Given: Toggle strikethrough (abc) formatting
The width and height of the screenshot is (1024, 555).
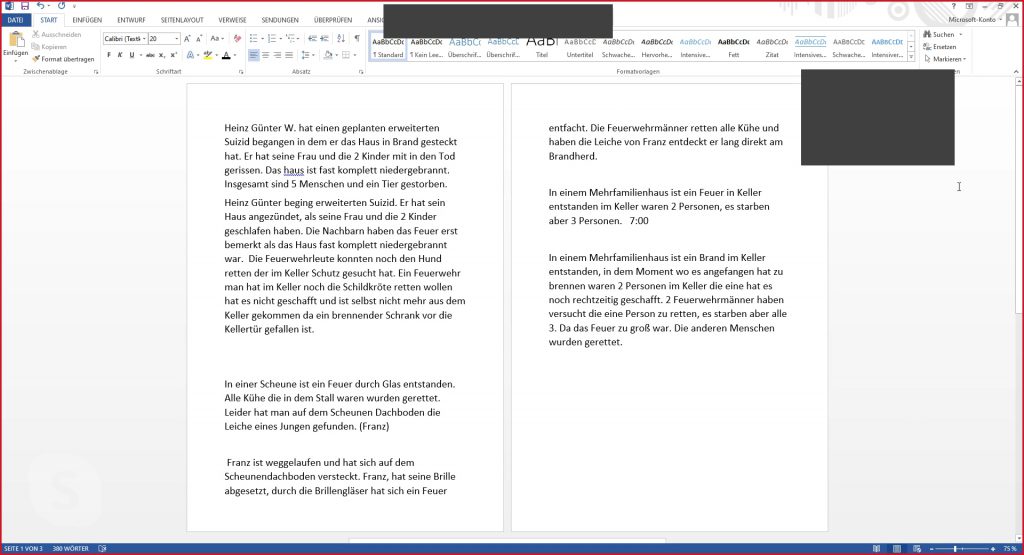Looking at the screenshot, I should coord(150,55).
